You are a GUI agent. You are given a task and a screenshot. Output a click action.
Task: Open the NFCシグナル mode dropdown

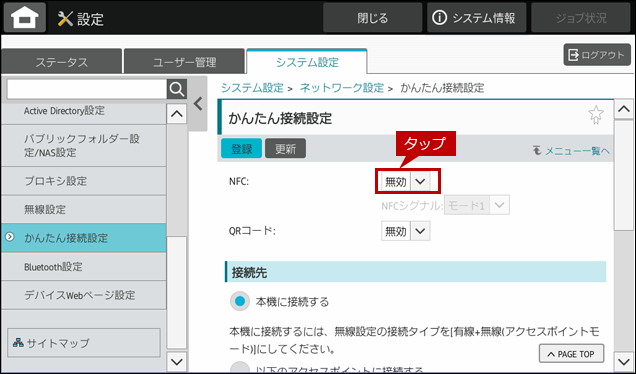(477, 206)
